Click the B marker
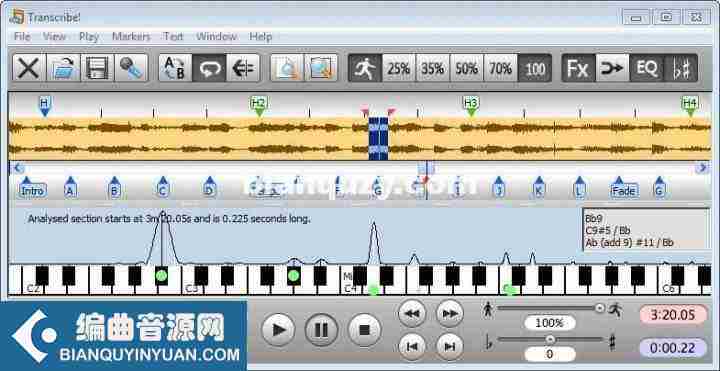Screen dimensions: 720x371 [x=114, y=188]
